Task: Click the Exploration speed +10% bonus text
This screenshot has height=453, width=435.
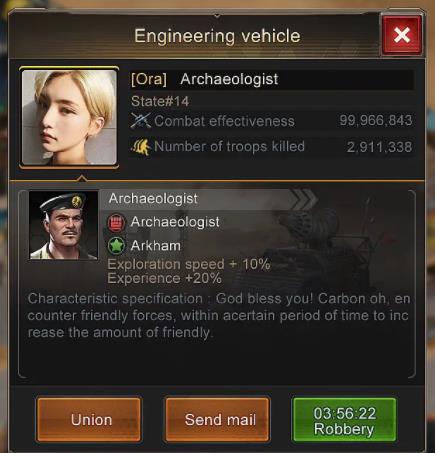Action: point(189,264)
